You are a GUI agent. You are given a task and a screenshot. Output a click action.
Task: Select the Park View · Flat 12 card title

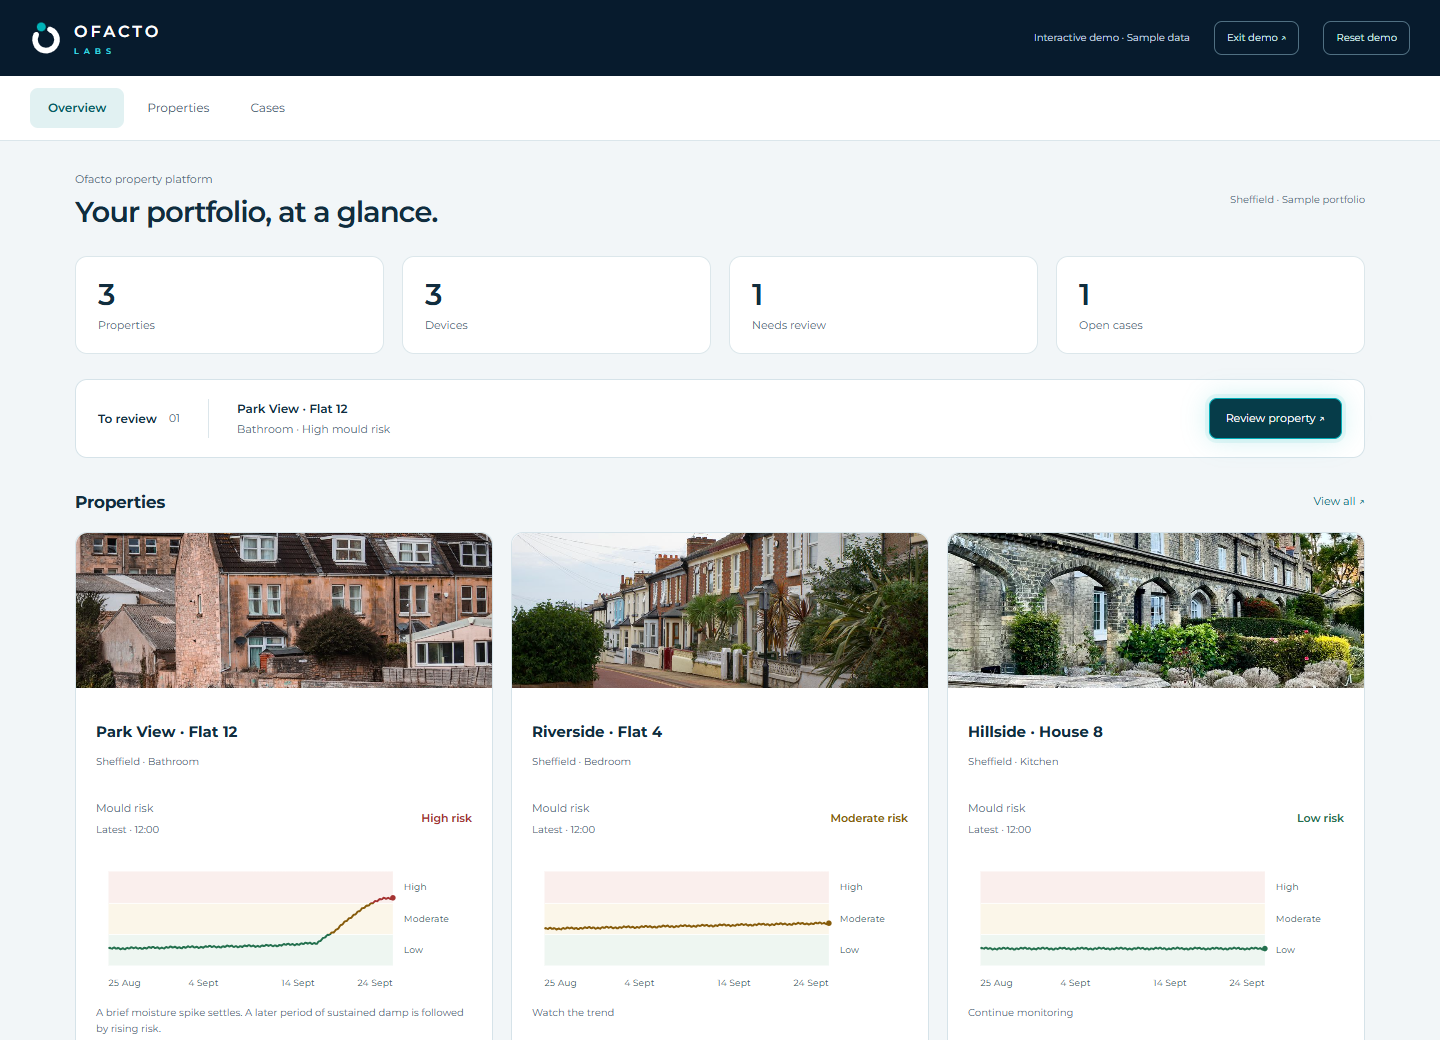click(x=167, y=732)
